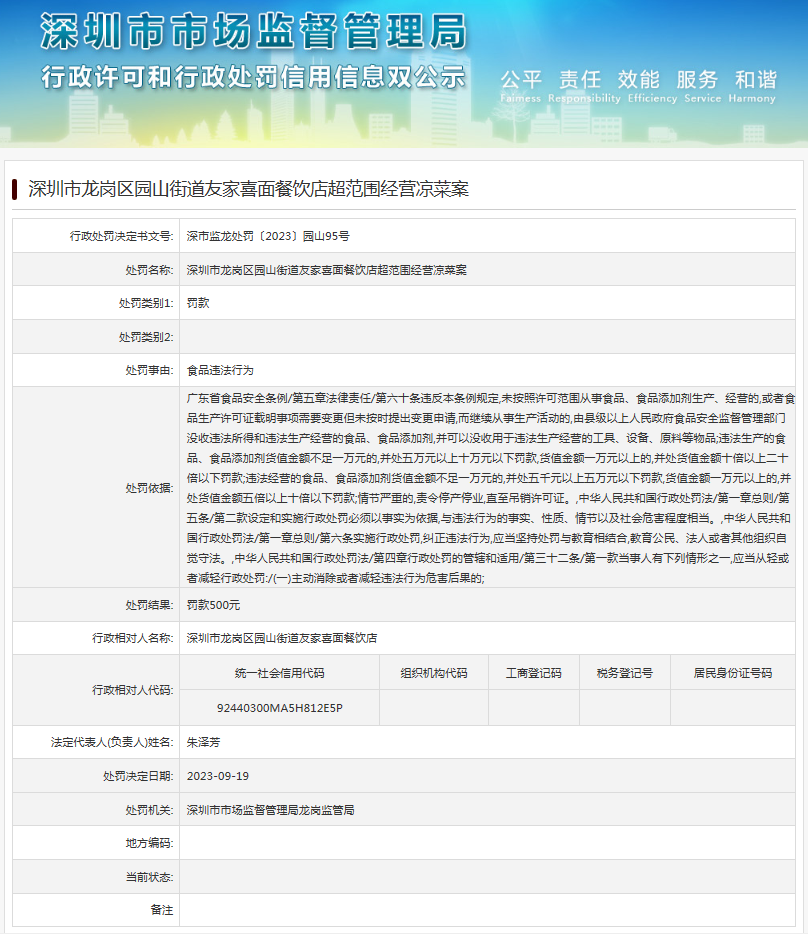808x935 pixels.
Task: Click the 处罚结果 label
Action: pos(149,605)
